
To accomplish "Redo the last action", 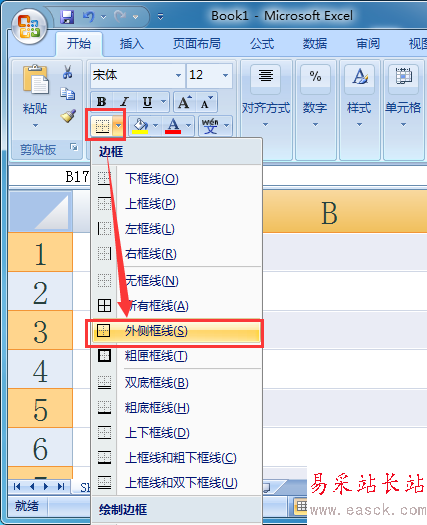I will (120, 16).
